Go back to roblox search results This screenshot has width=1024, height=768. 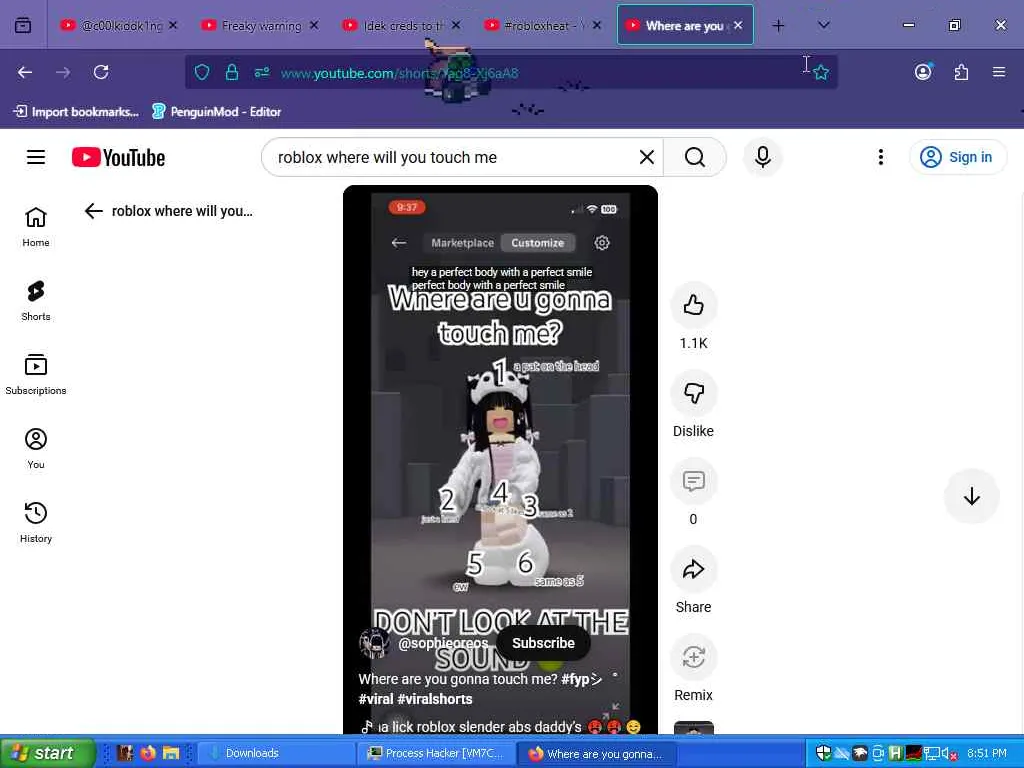click(94, 211)
